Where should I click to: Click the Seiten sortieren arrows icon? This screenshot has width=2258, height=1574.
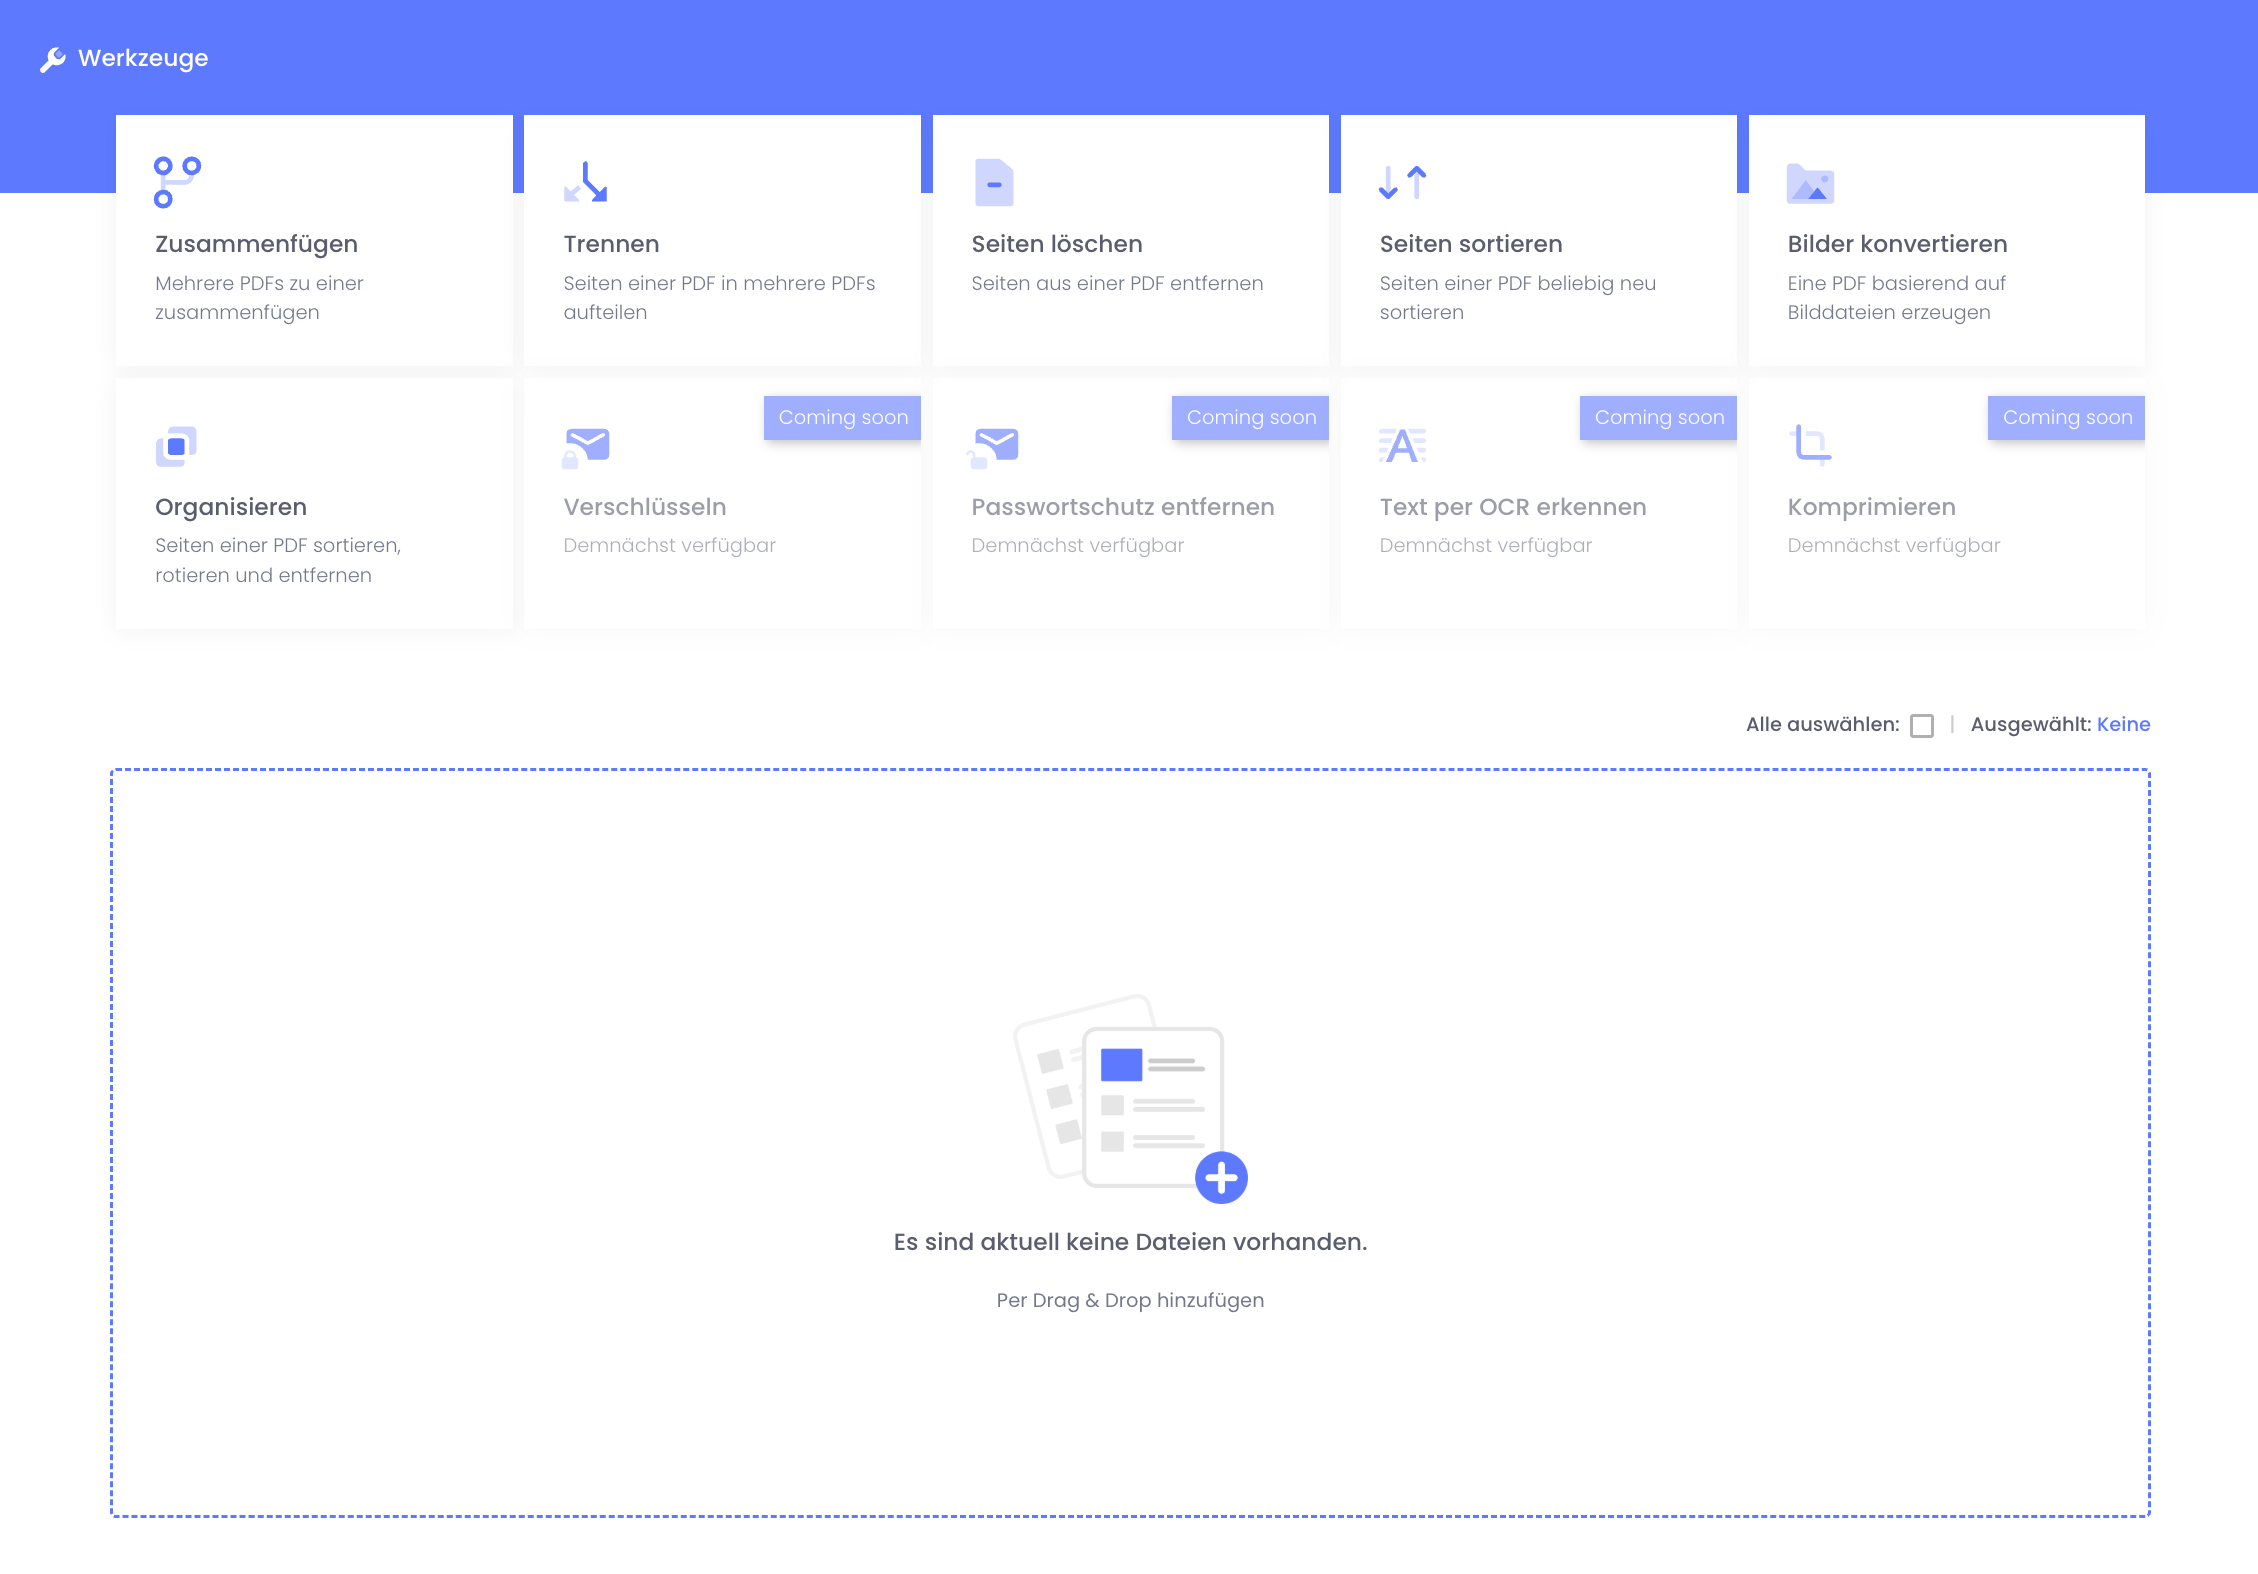[1402, 182]
